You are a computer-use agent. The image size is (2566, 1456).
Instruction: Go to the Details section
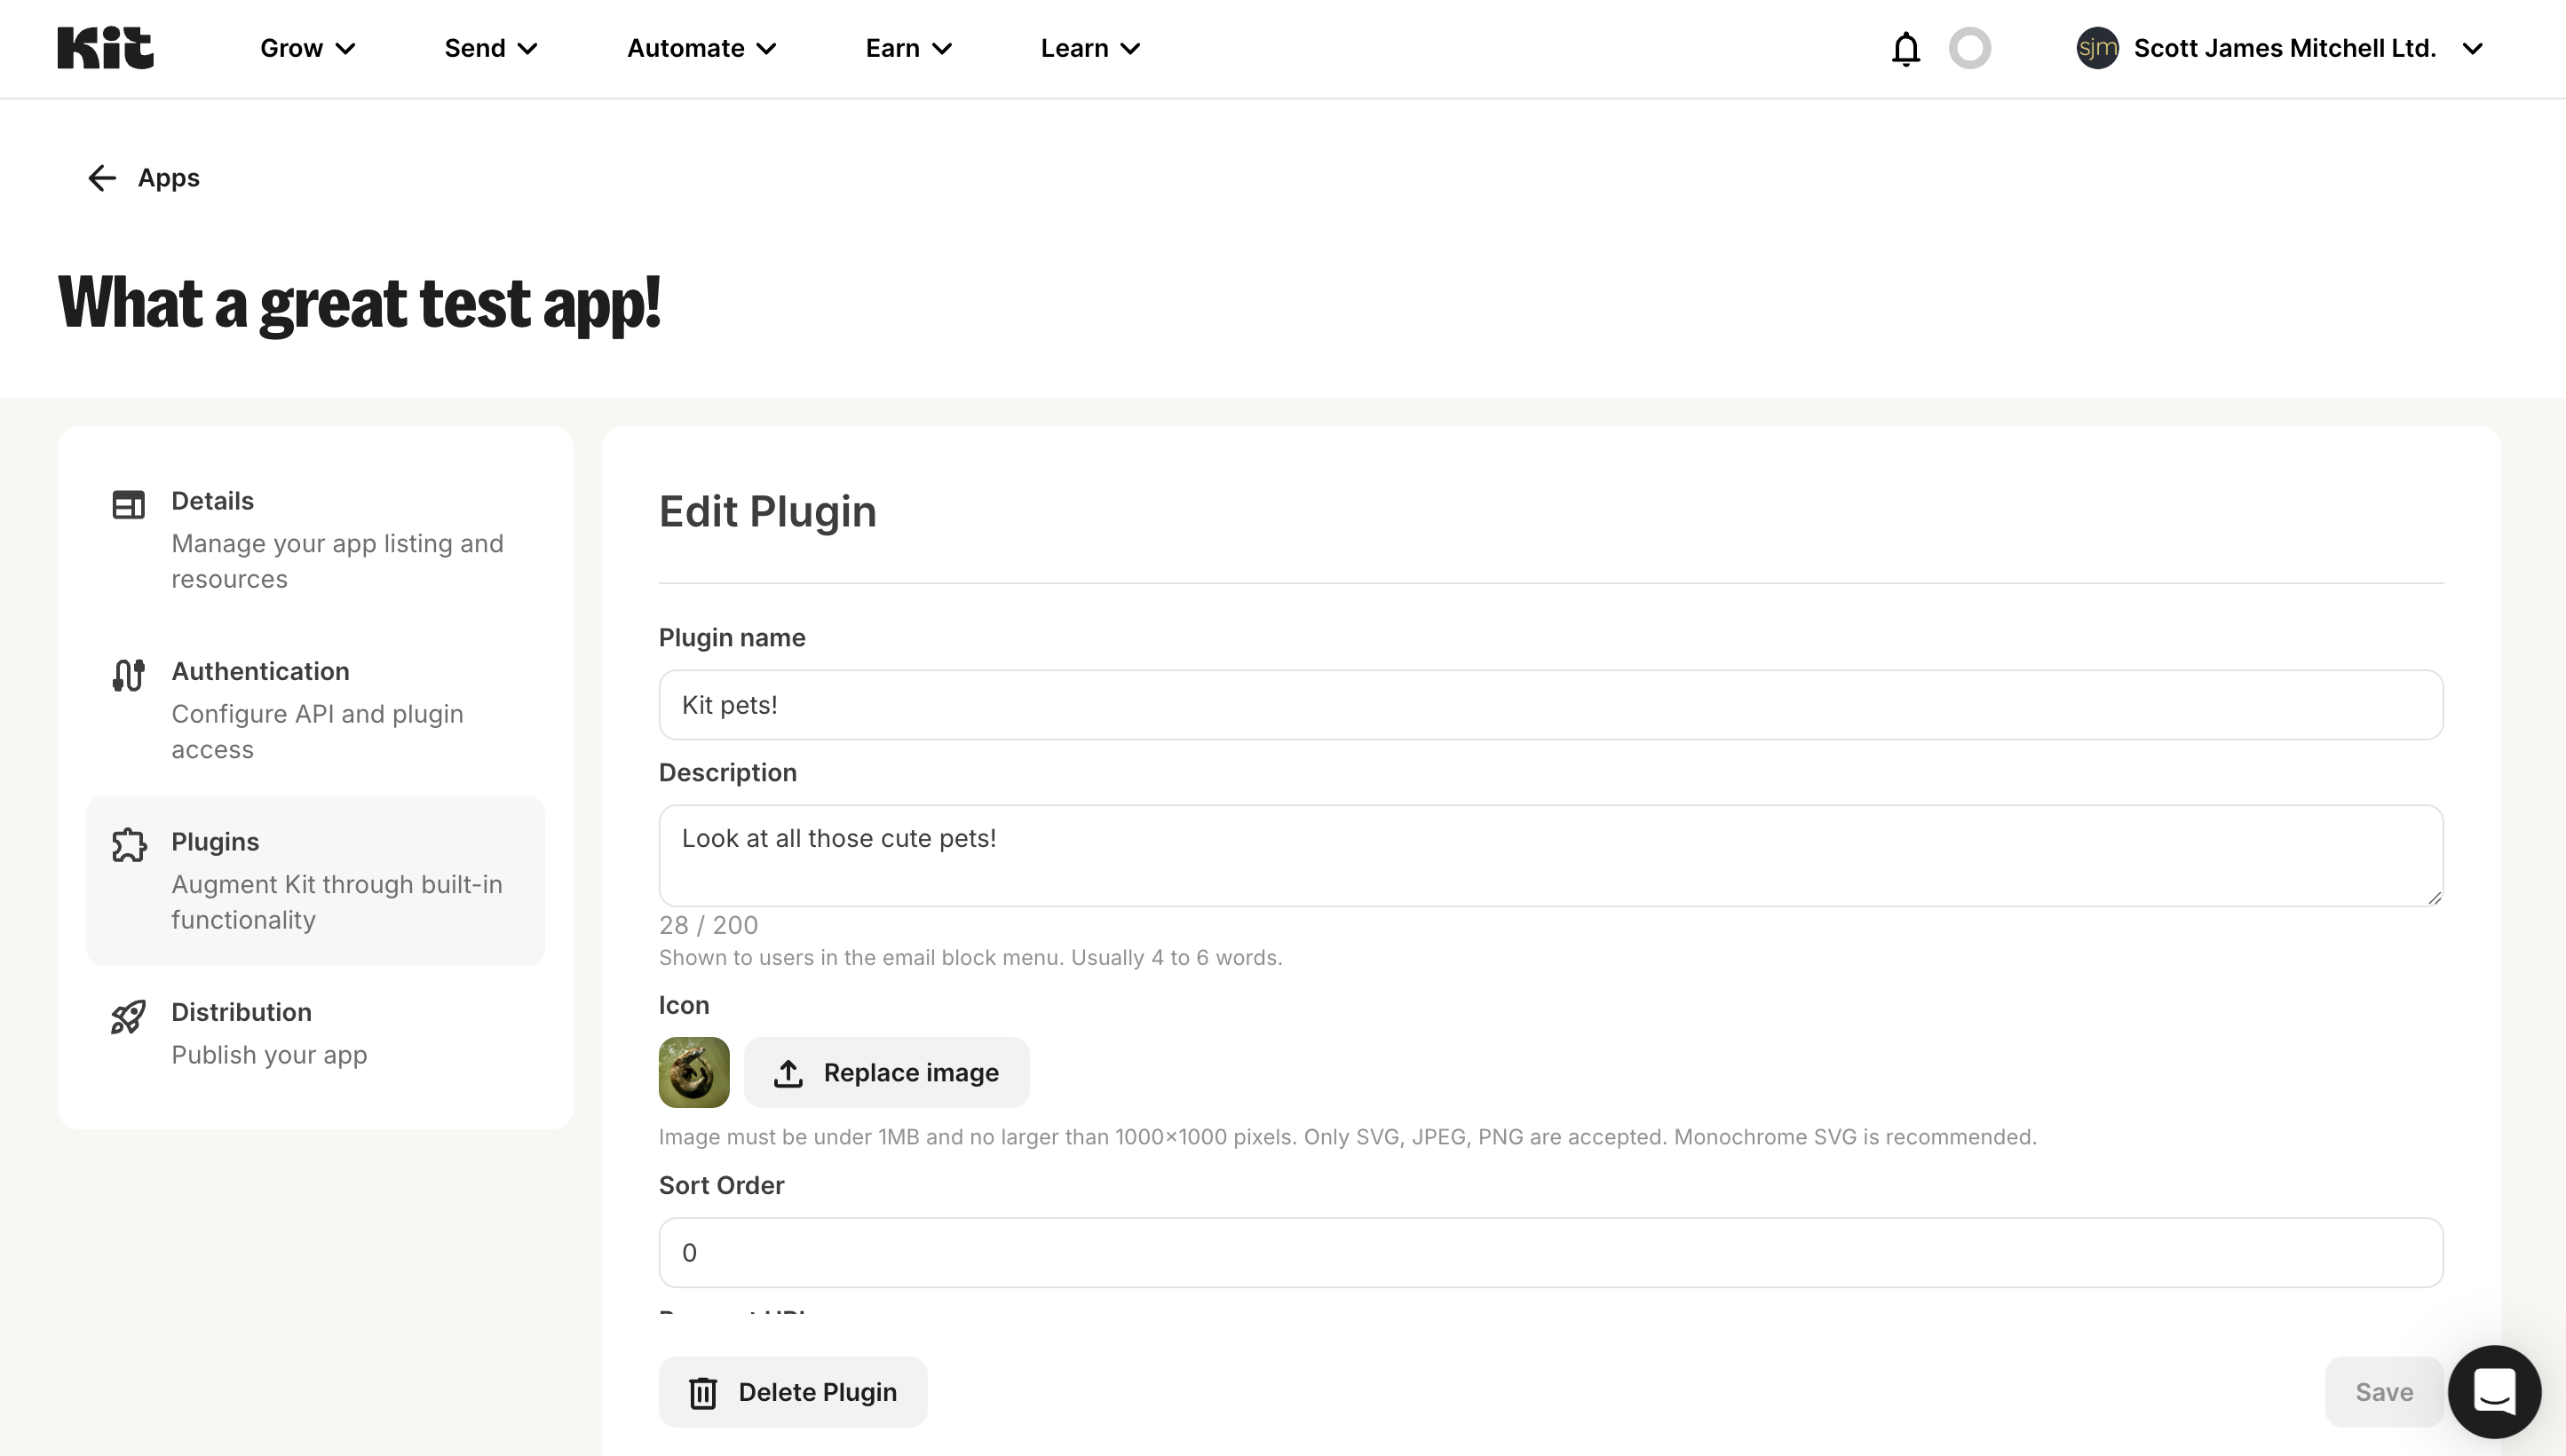click(x=315, y=540)
